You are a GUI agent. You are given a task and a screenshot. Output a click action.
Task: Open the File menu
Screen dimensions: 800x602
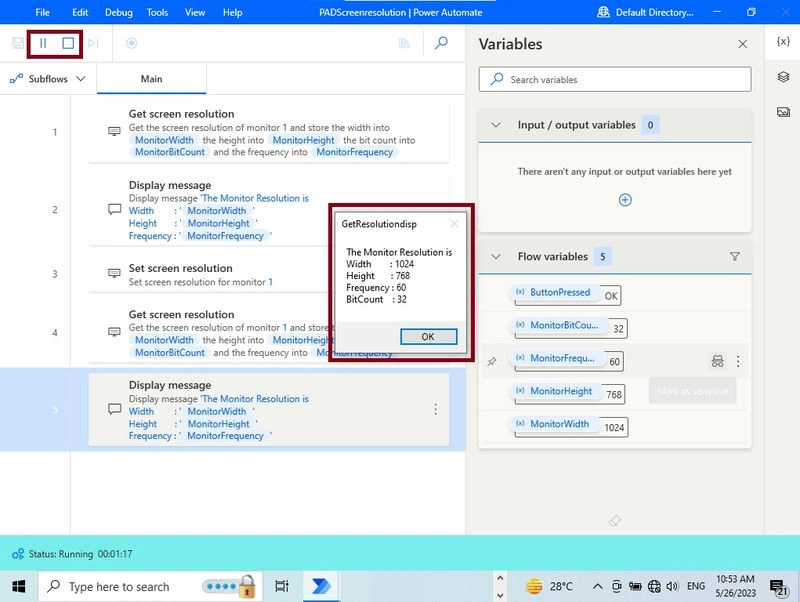[42, 12]
